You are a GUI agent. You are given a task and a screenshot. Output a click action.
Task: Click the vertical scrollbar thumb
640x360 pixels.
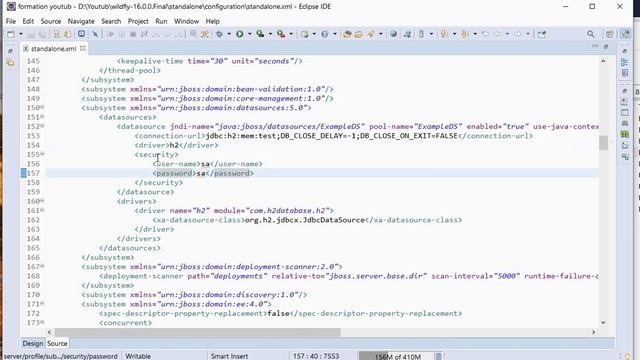[603, 143]
